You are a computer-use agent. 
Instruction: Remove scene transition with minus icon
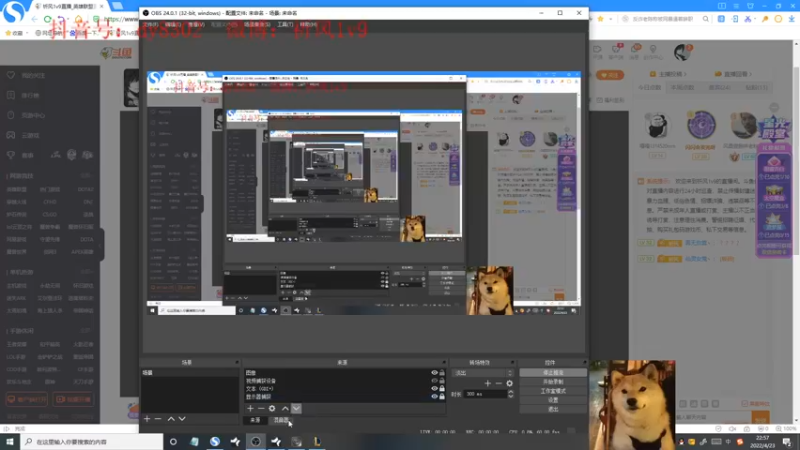(498, 383)
